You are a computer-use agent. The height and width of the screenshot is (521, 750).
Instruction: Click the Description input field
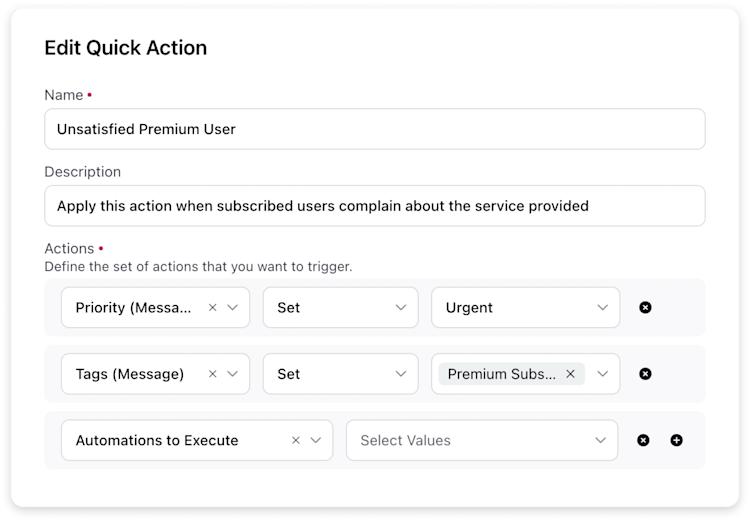[x=374, y=206]
